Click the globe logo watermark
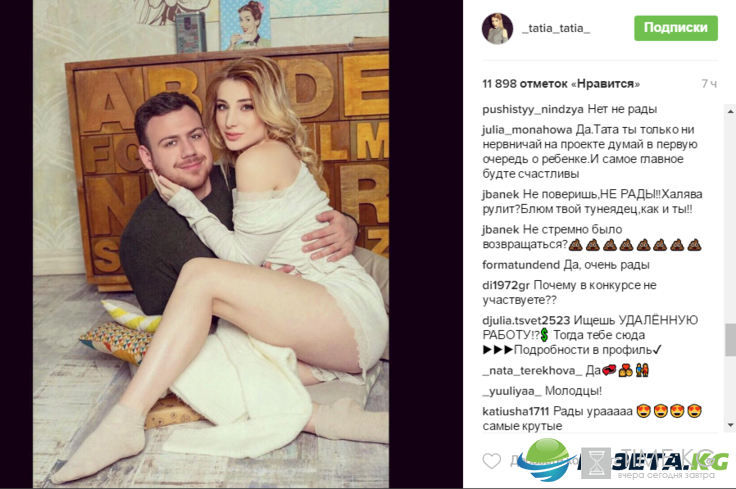 547,460
